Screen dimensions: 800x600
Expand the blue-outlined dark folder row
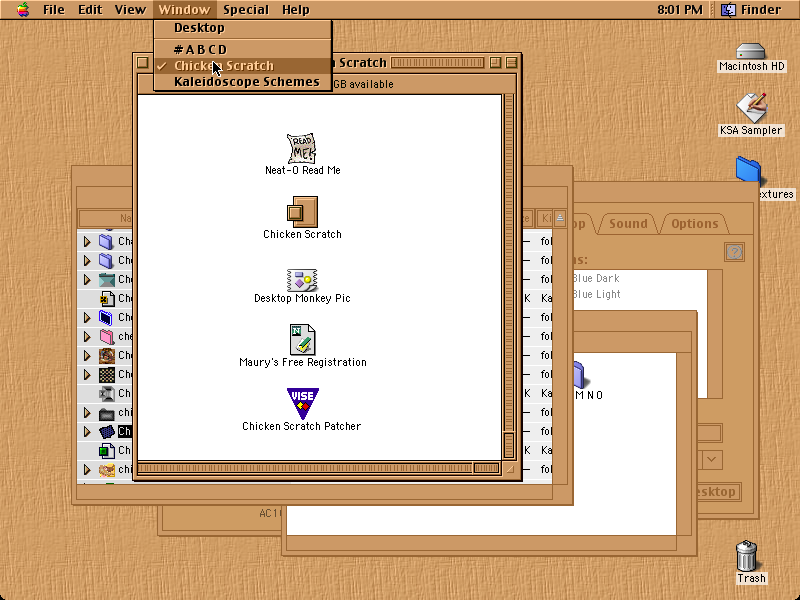[x=87, y=317]
